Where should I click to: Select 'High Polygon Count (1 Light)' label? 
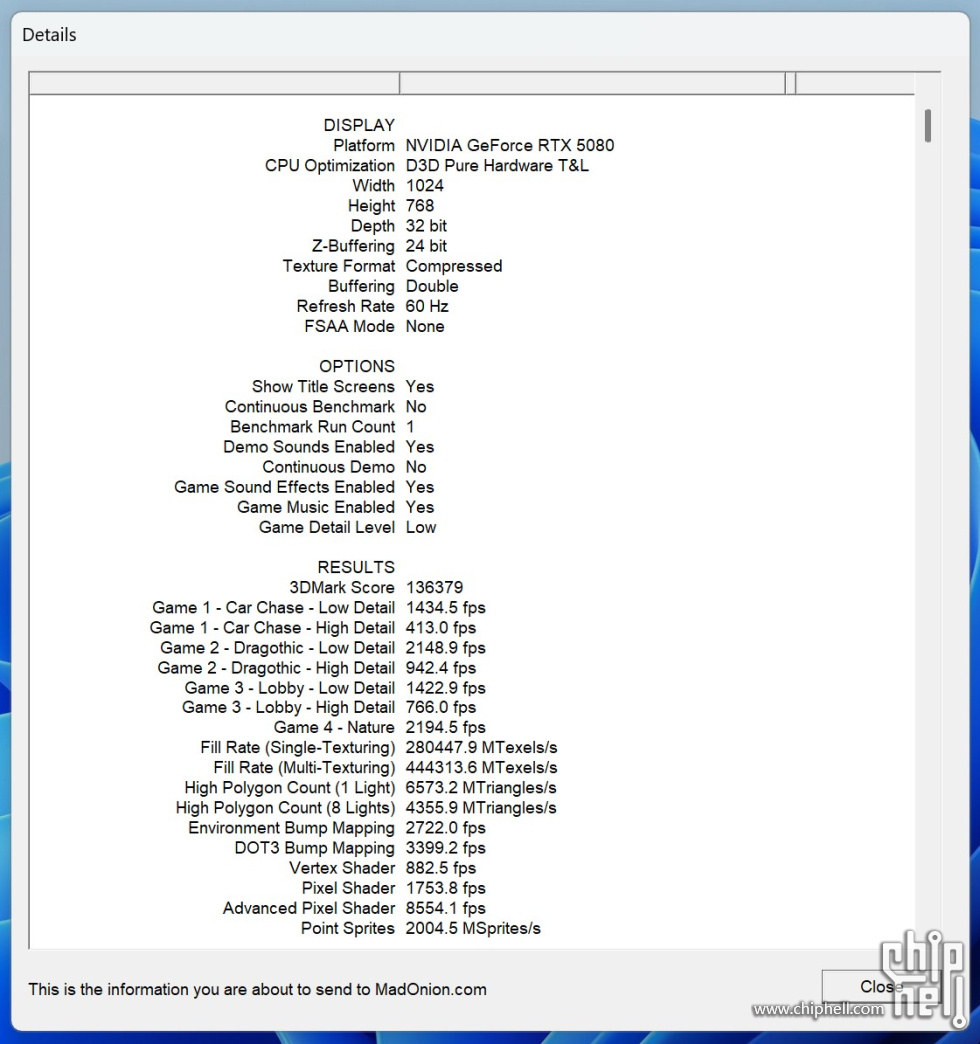(290, 788)
